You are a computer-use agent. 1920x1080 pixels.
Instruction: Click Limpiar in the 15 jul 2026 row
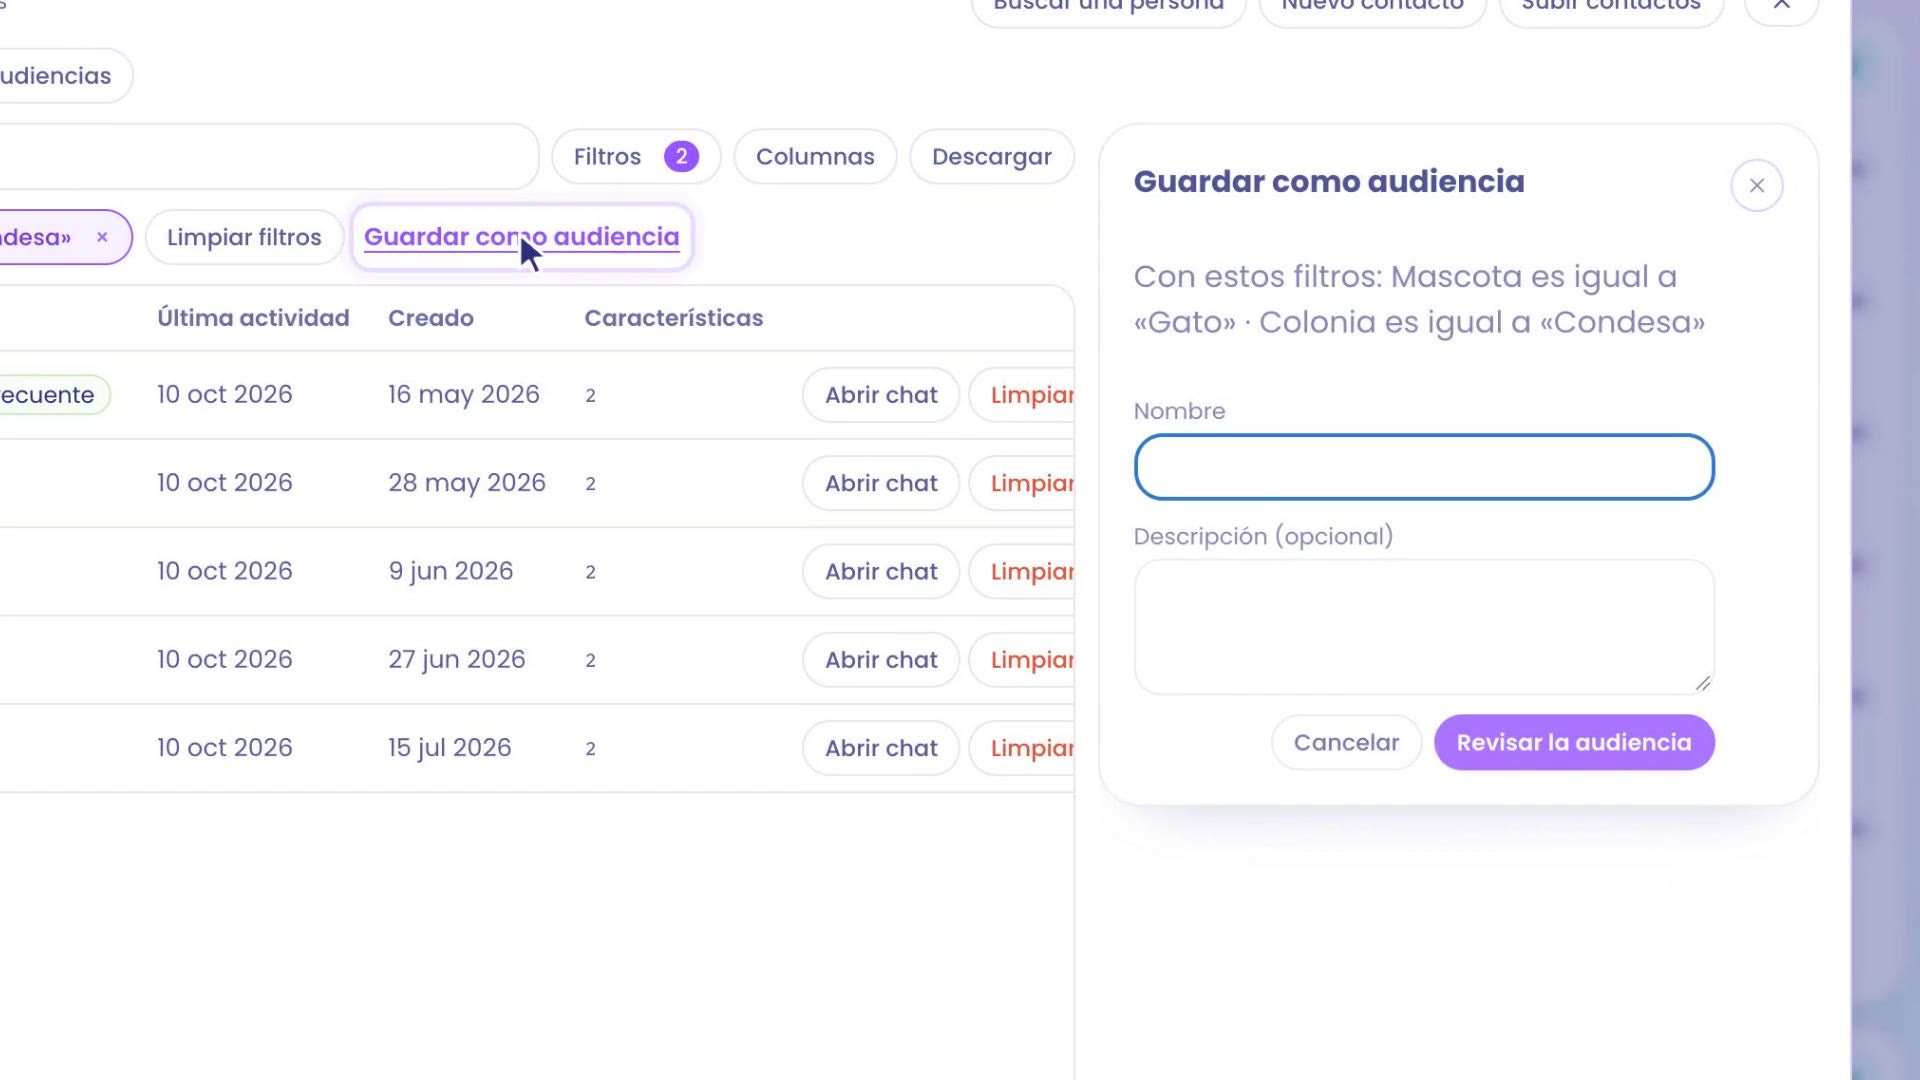pos(1022,748)
